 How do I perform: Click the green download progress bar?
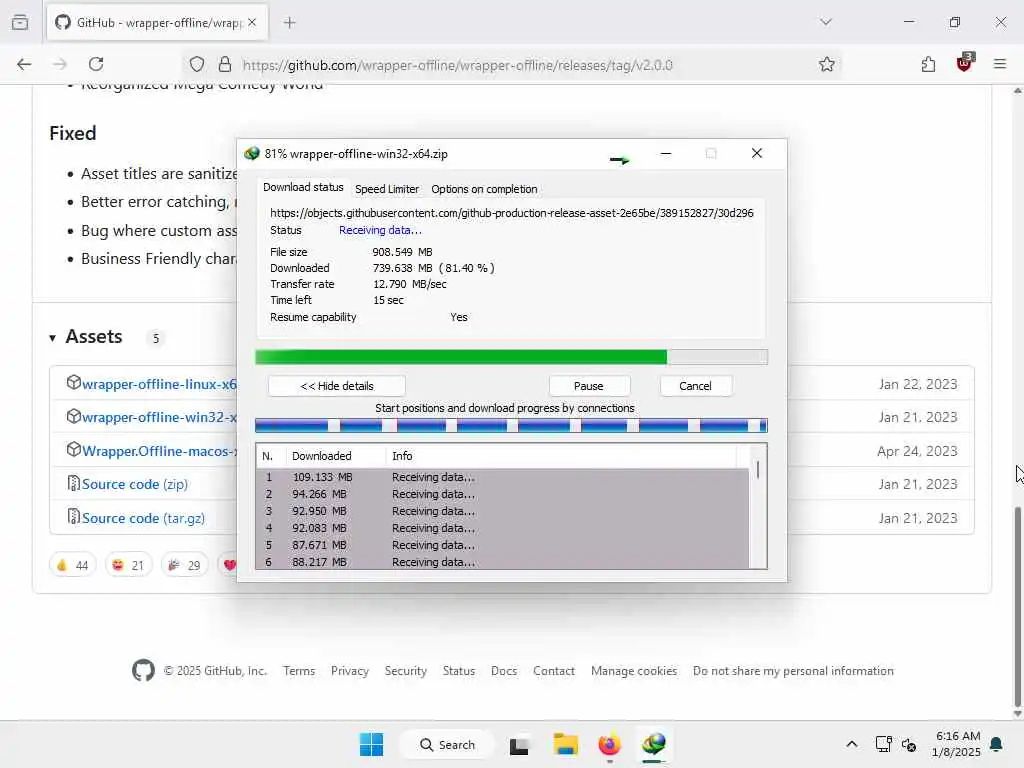(511, 357)
